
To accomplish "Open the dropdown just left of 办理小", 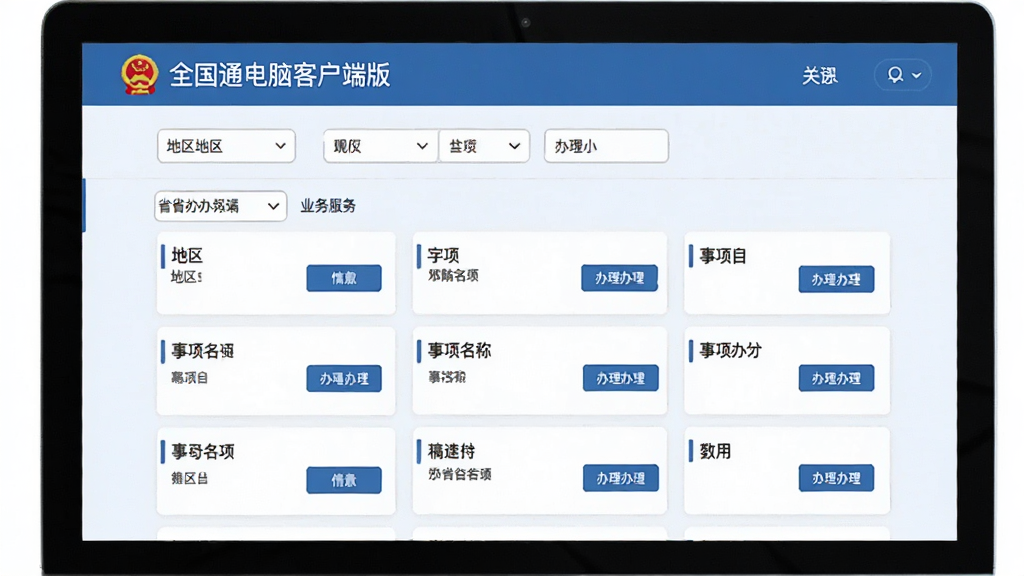I will tap(484, 146).
